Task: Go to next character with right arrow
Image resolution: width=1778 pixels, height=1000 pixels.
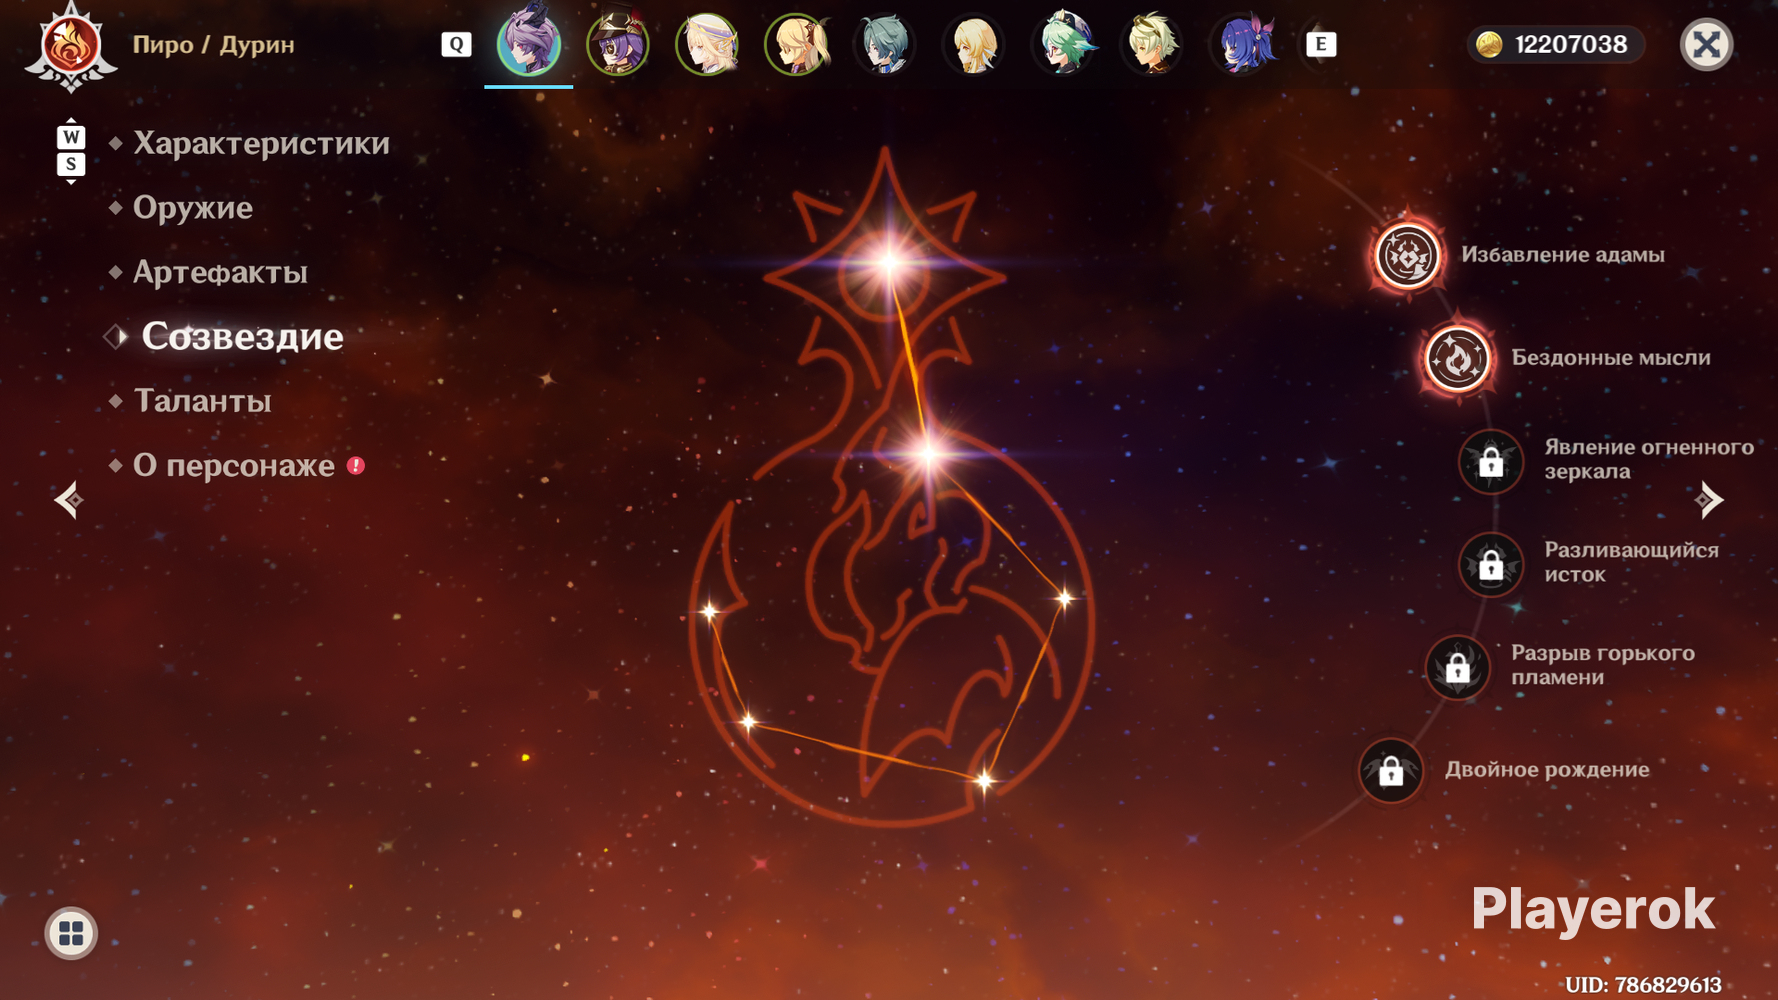Action: [1709, 500]
